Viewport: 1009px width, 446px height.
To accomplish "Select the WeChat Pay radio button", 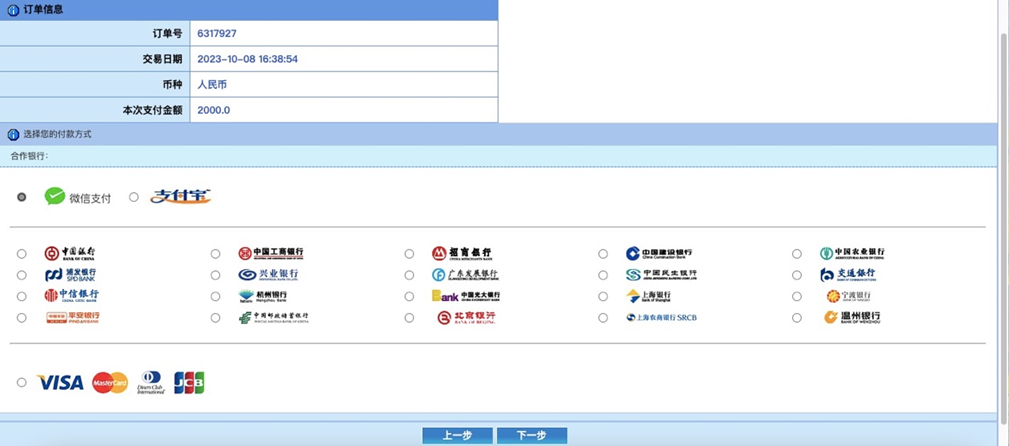I will click(x=22, y=197).
